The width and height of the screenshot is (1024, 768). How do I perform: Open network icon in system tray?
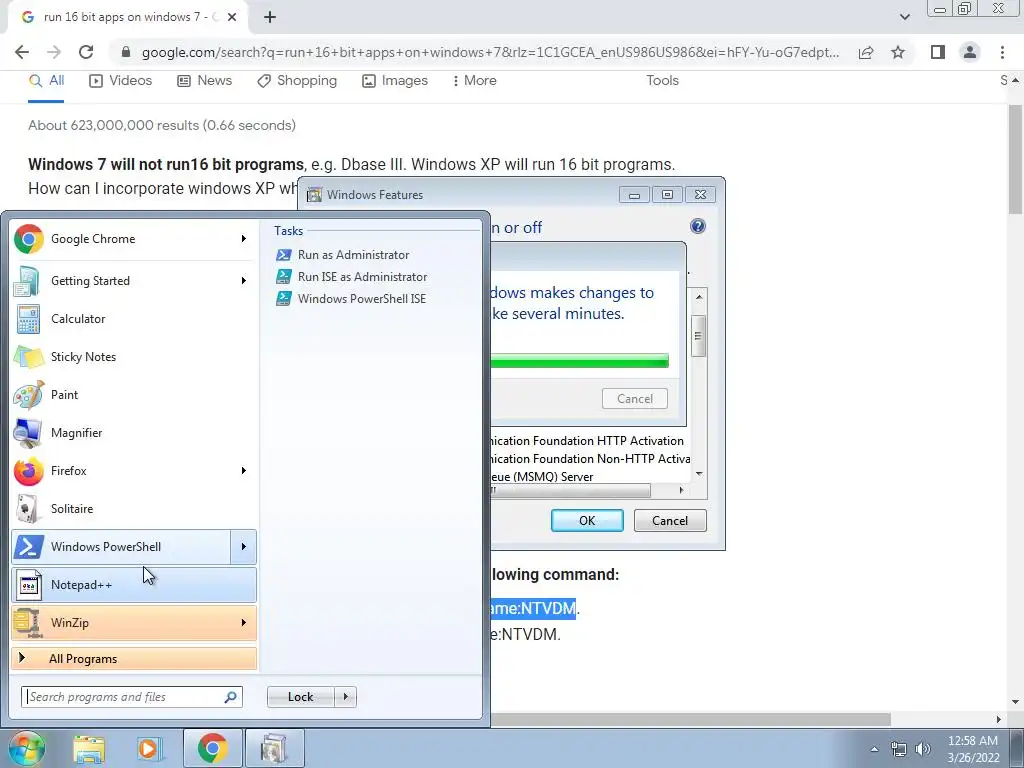tap(899, 749)
